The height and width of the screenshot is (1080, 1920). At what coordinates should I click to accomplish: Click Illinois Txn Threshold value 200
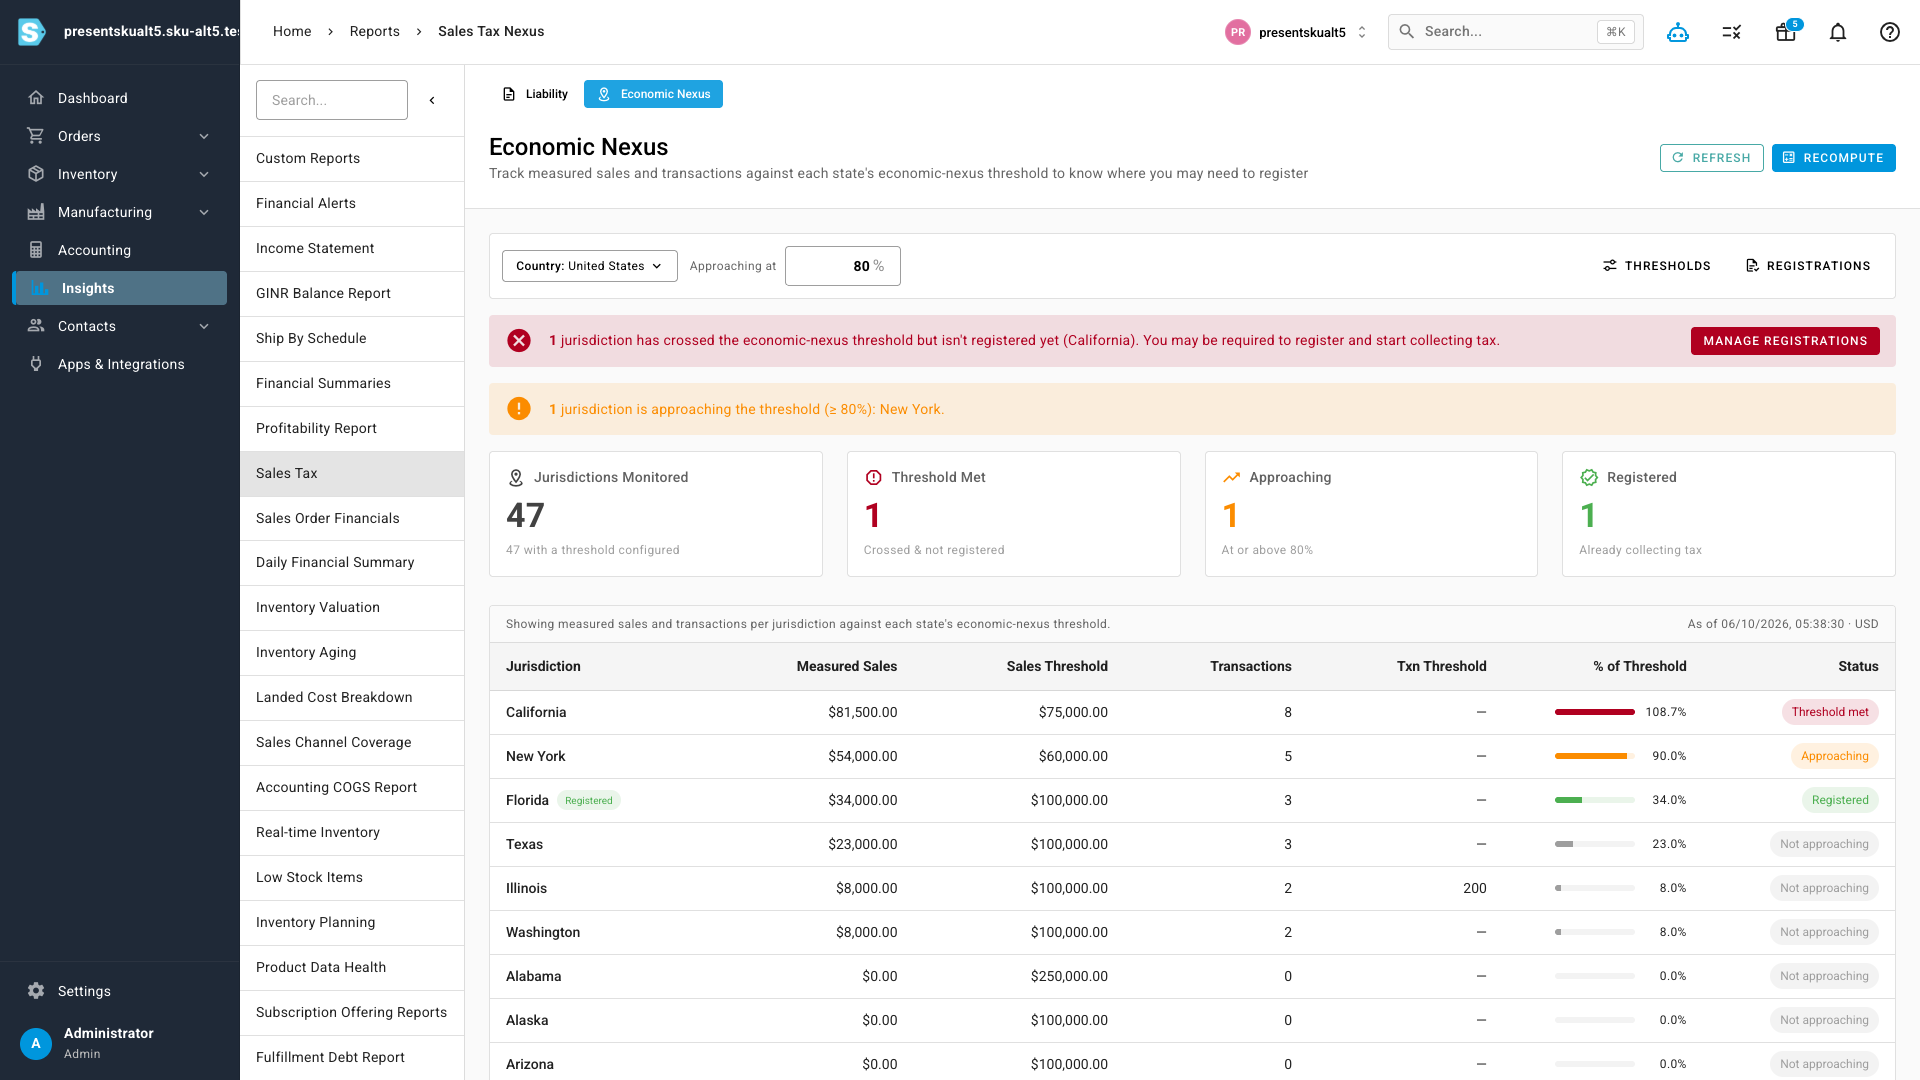point(1474,888)
